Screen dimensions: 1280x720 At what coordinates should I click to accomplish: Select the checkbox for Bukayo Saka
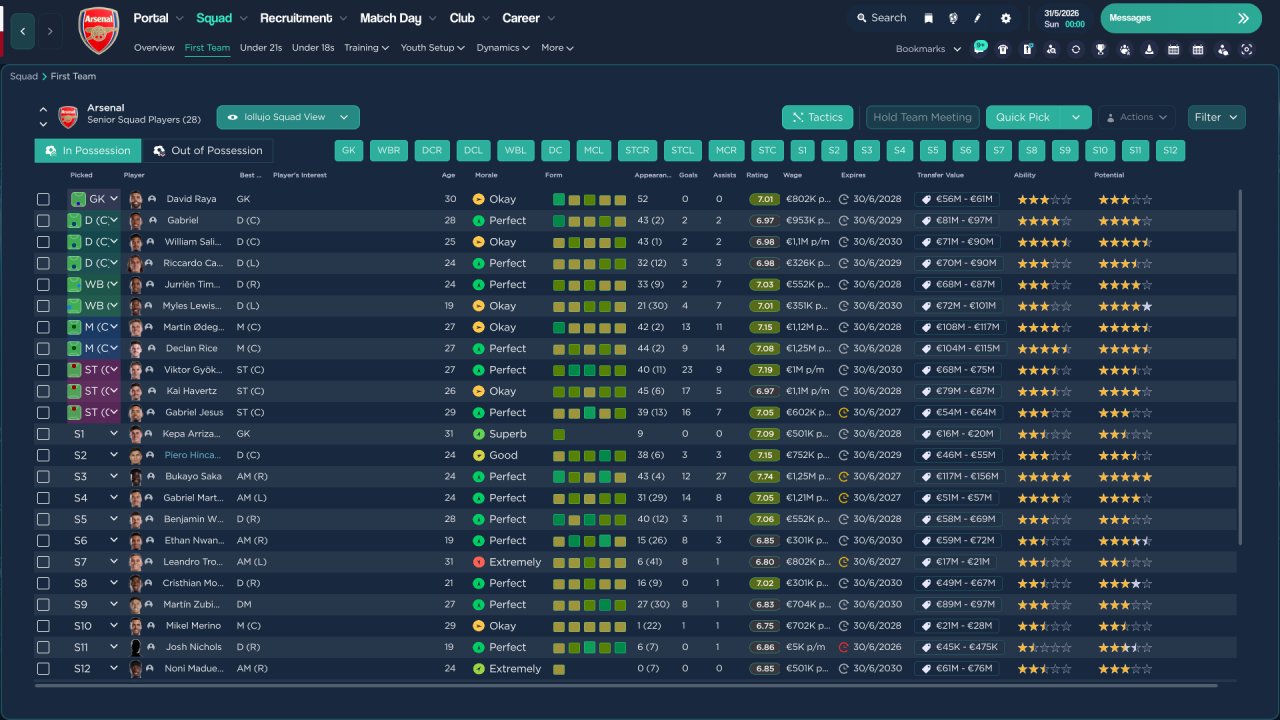tap(43, 477)
